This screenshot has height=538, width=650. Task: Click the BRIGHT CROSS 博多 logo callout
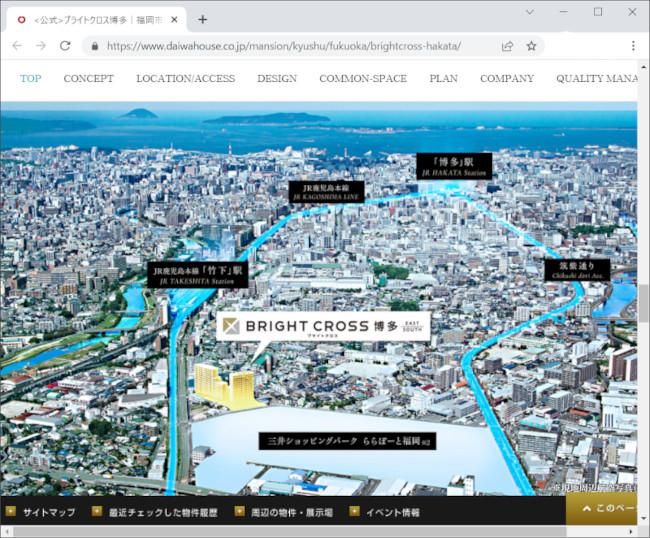323,326
